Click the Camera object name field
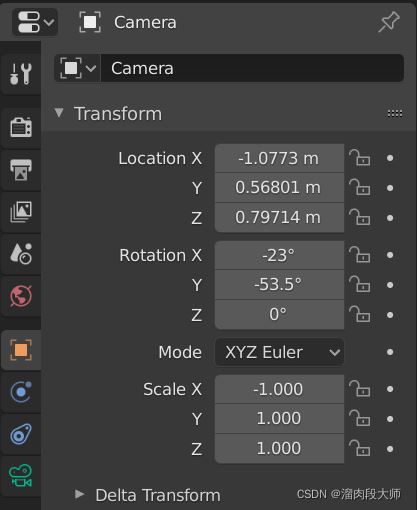The height and width of the screenshot is (510, 417). point(252,68)
